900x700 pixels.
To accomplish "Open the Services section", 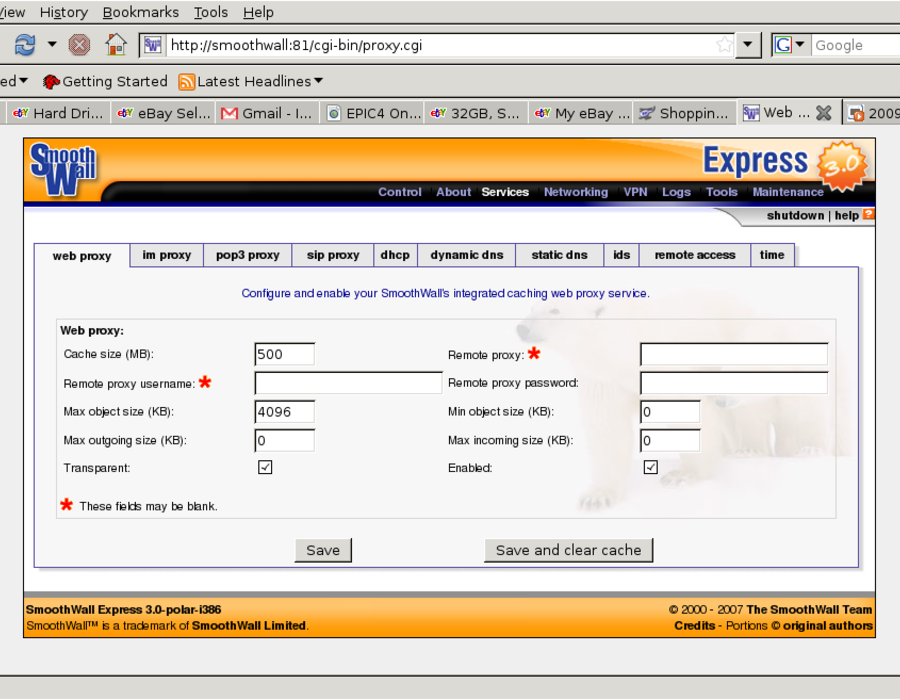I will [505, 192].
